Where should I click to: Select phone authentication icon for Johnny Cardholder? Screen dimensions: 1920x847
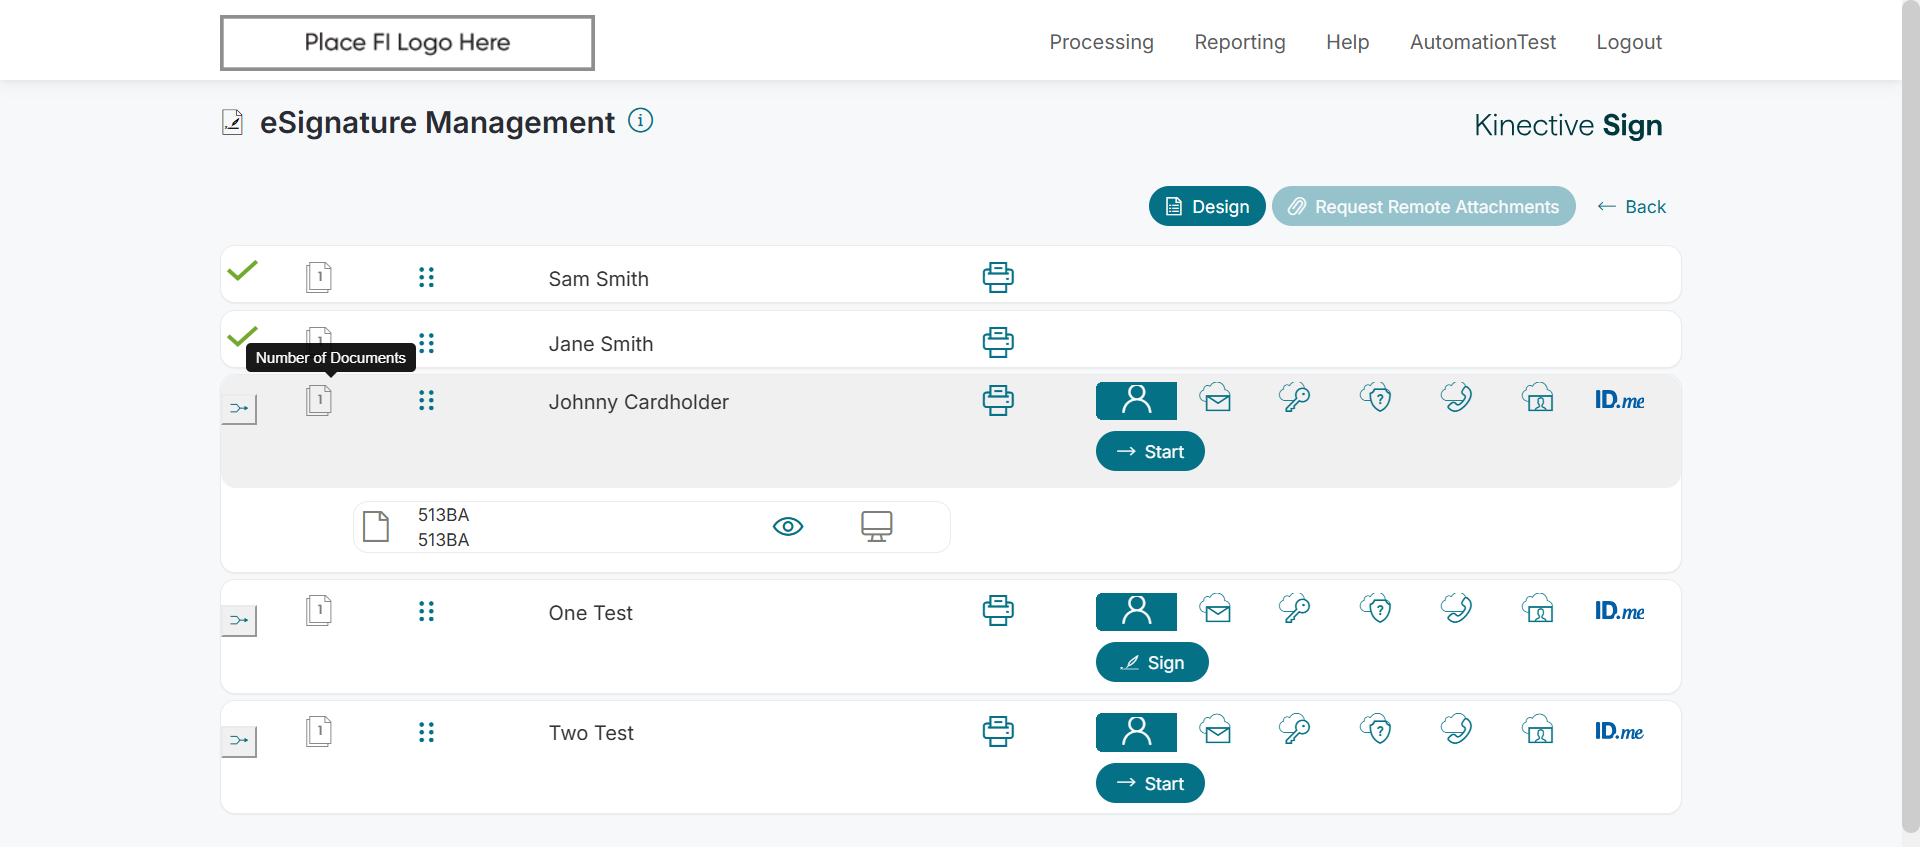1456,398
